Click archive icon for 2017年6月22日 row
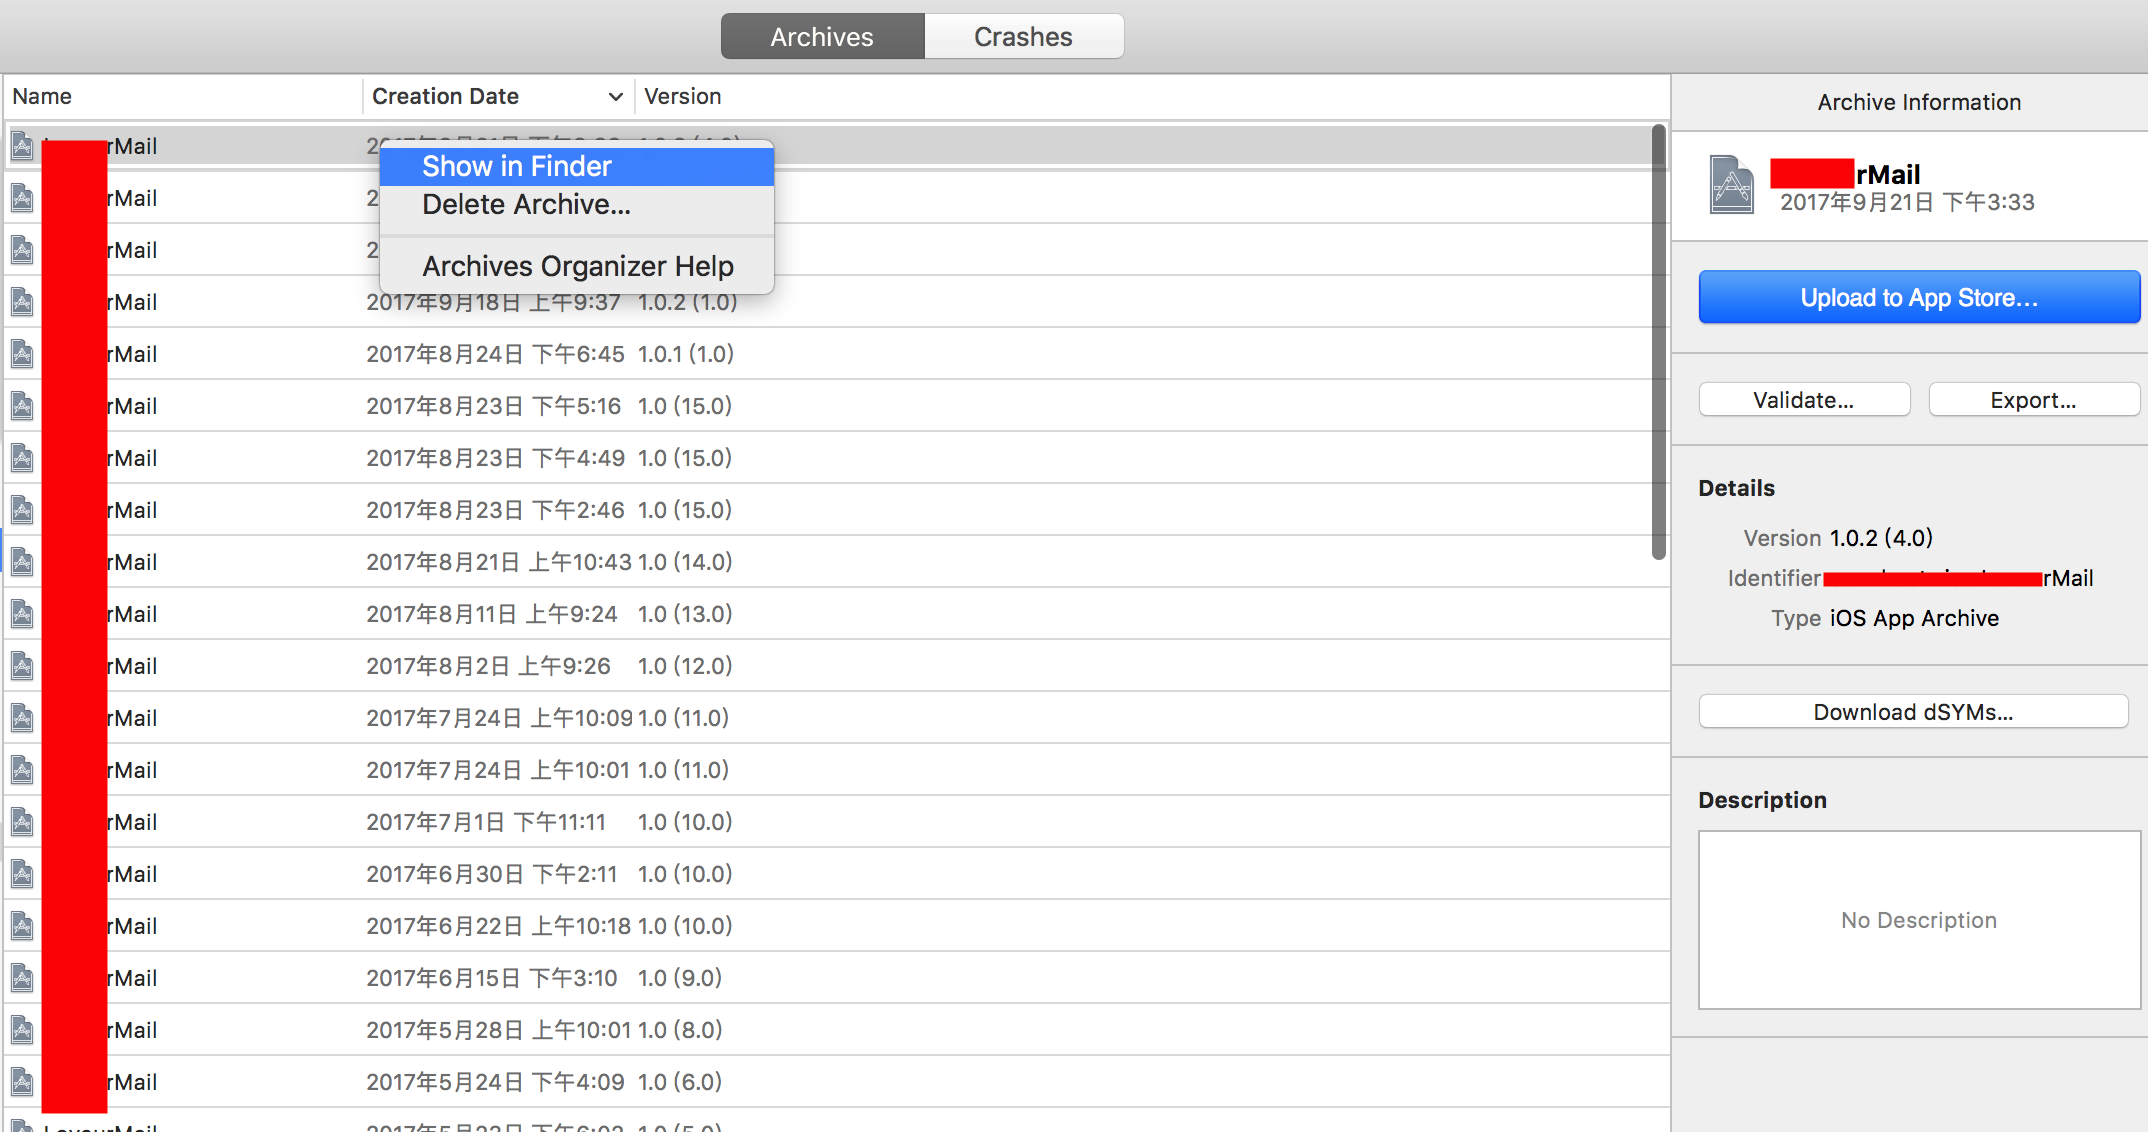2148x1132 pixels. point(22,926)
